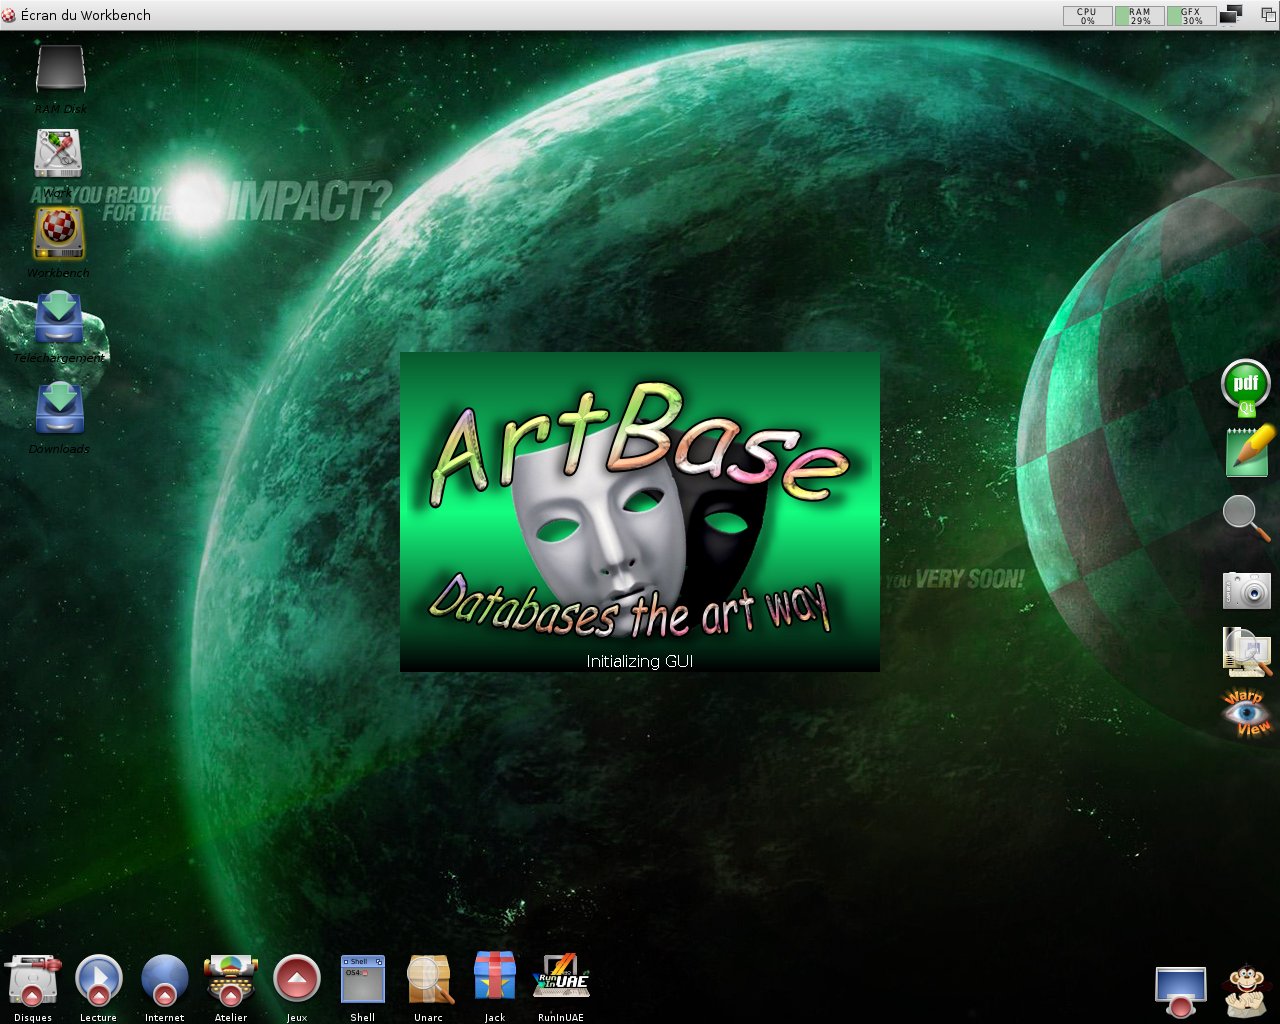This screenshot has width=1280, height=1024.
Task: Launch the Unarc archive tool
Action: [x=429, y=979]
